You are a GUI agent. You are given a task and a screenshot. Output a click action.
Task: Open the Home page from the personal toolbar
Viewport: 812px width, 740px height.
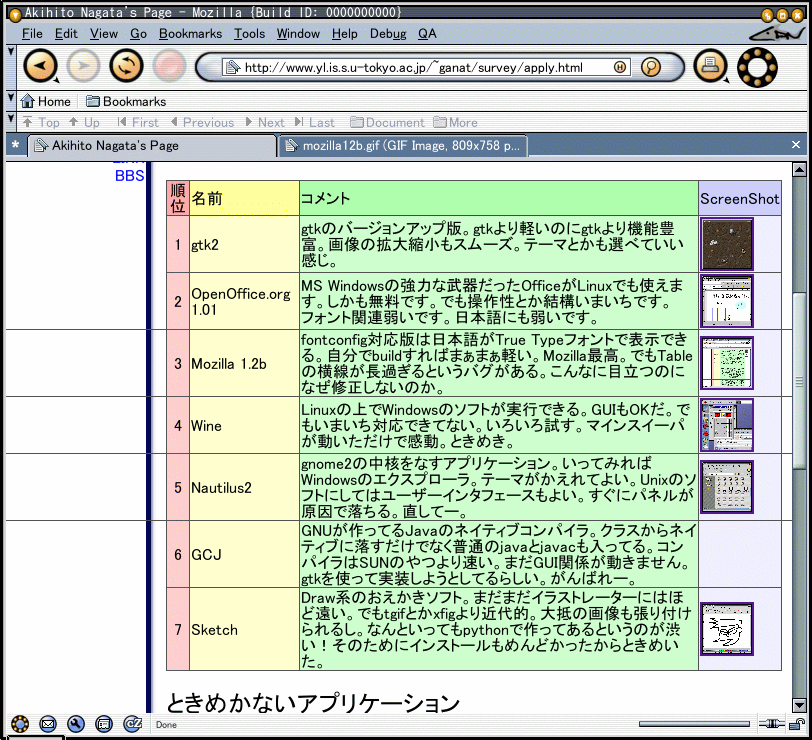click(x=45, y=101)
